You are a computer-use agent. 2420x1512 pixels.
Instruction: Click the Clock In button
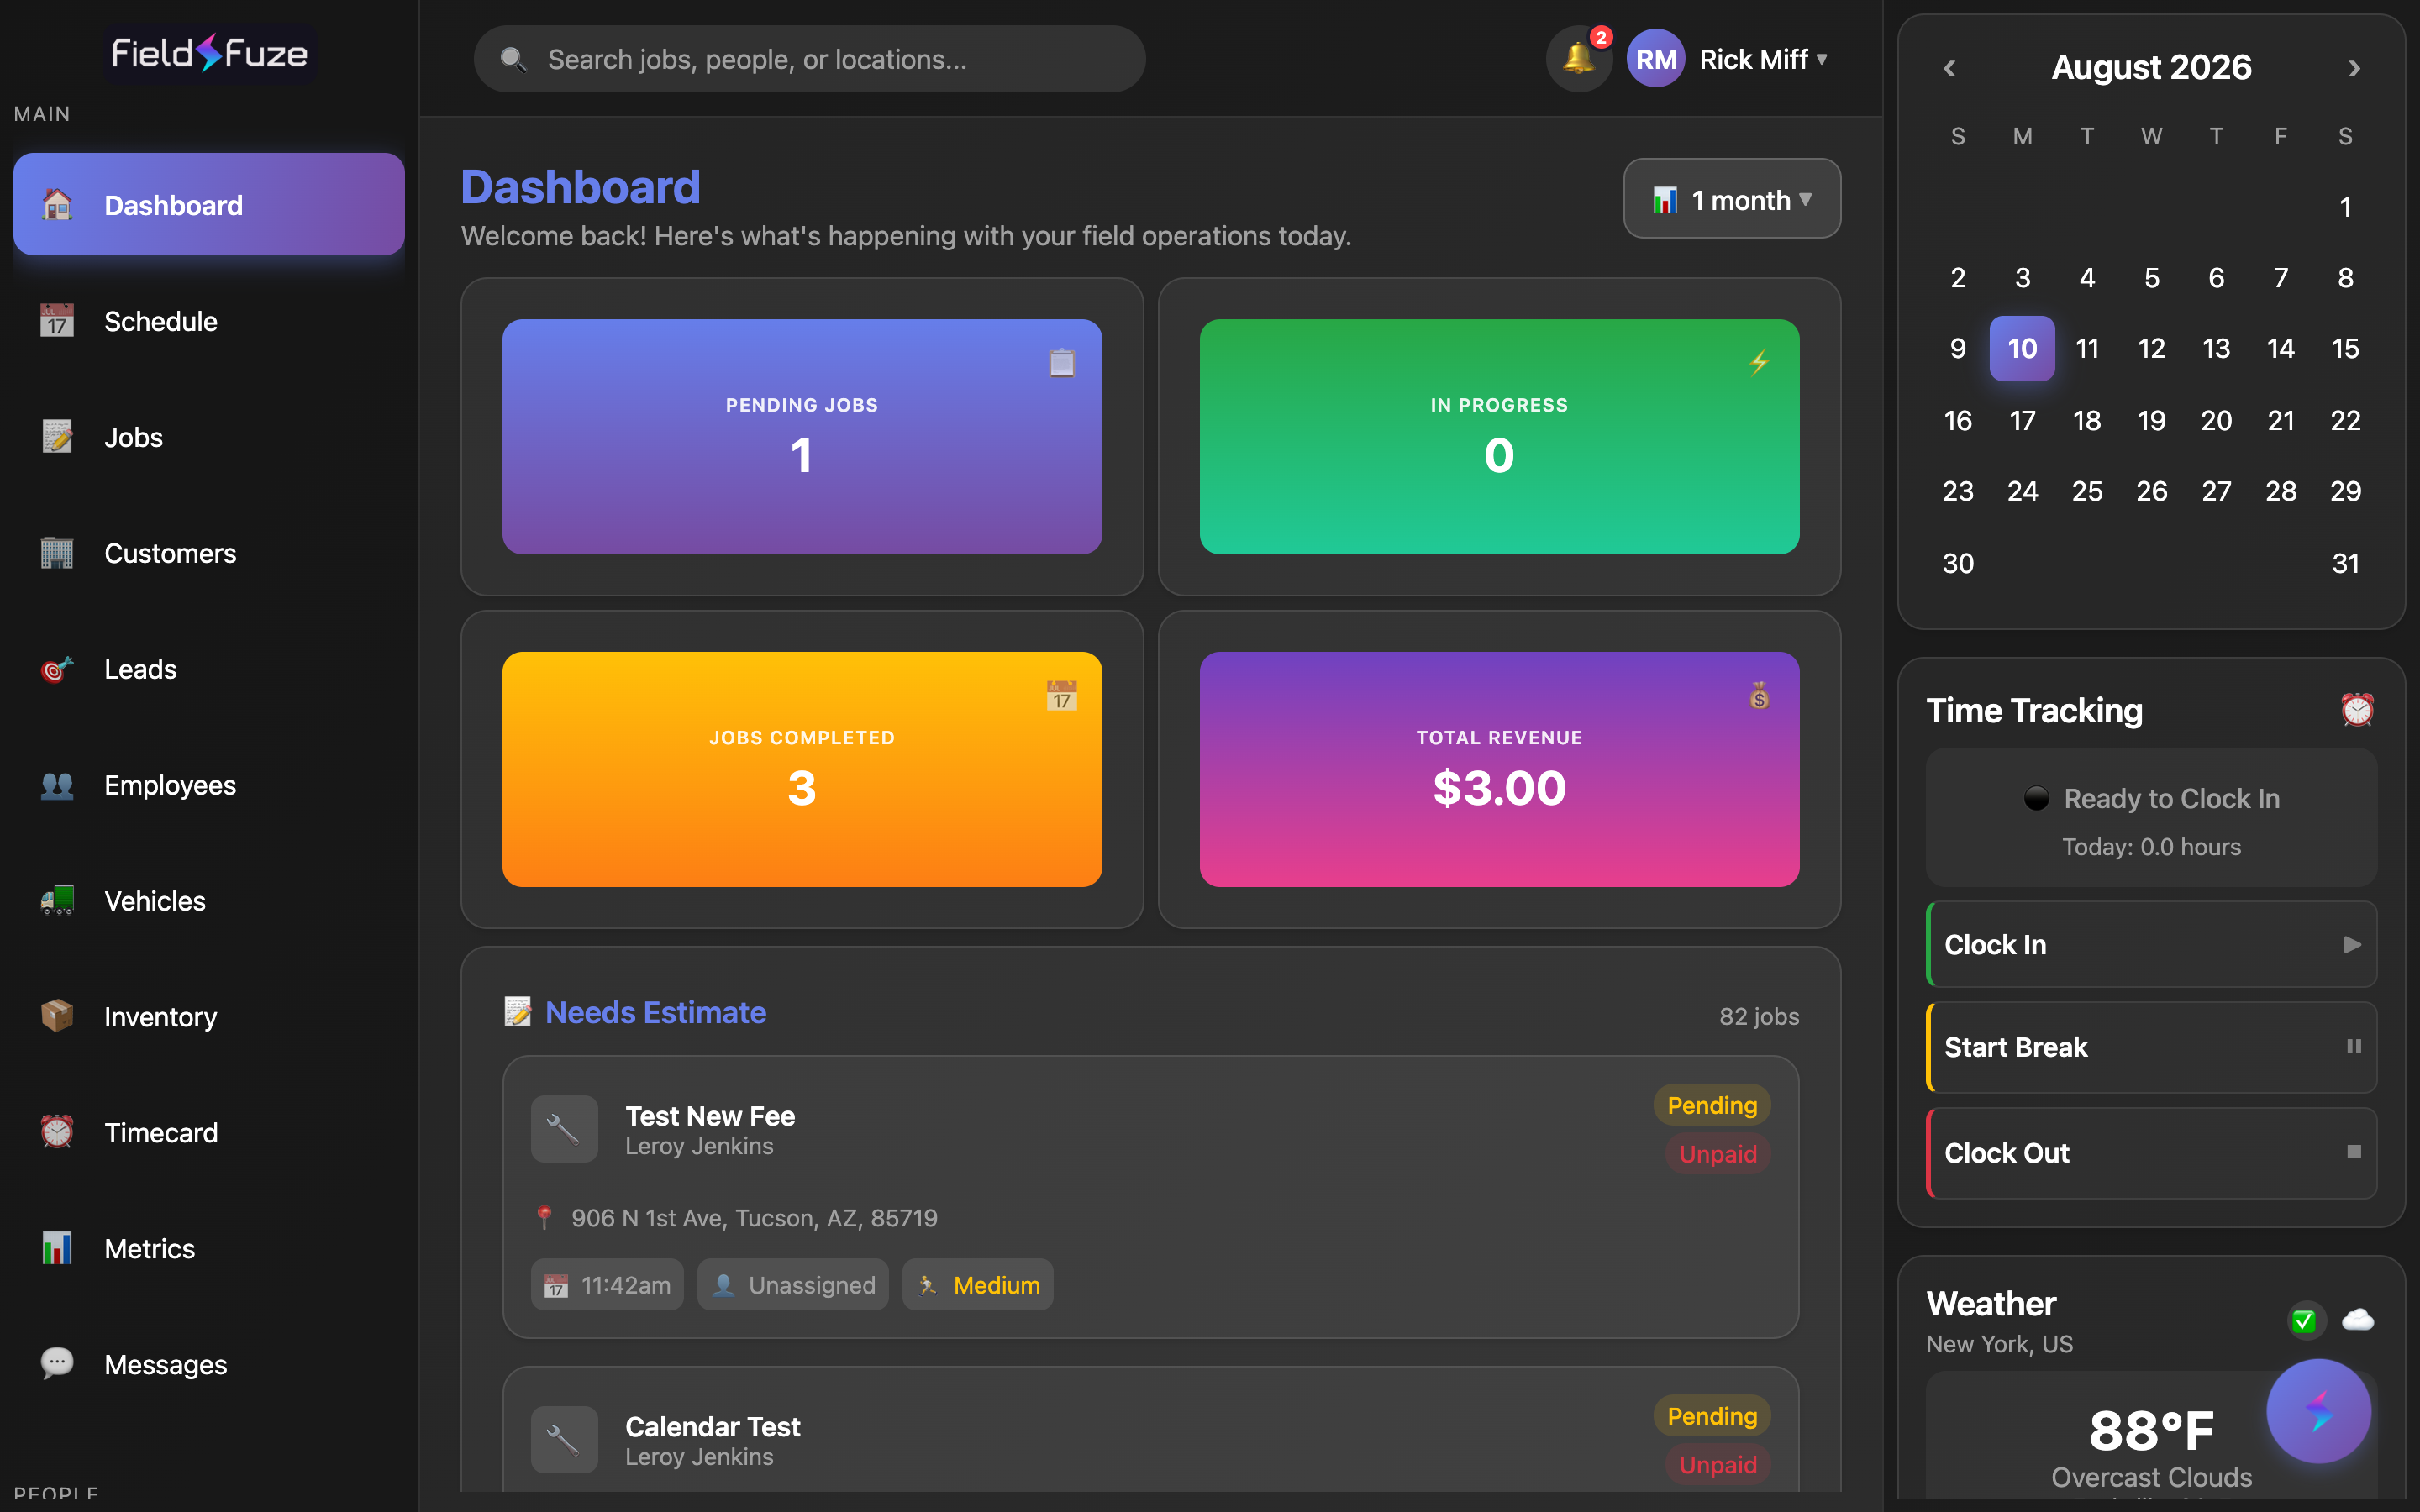2151,944
